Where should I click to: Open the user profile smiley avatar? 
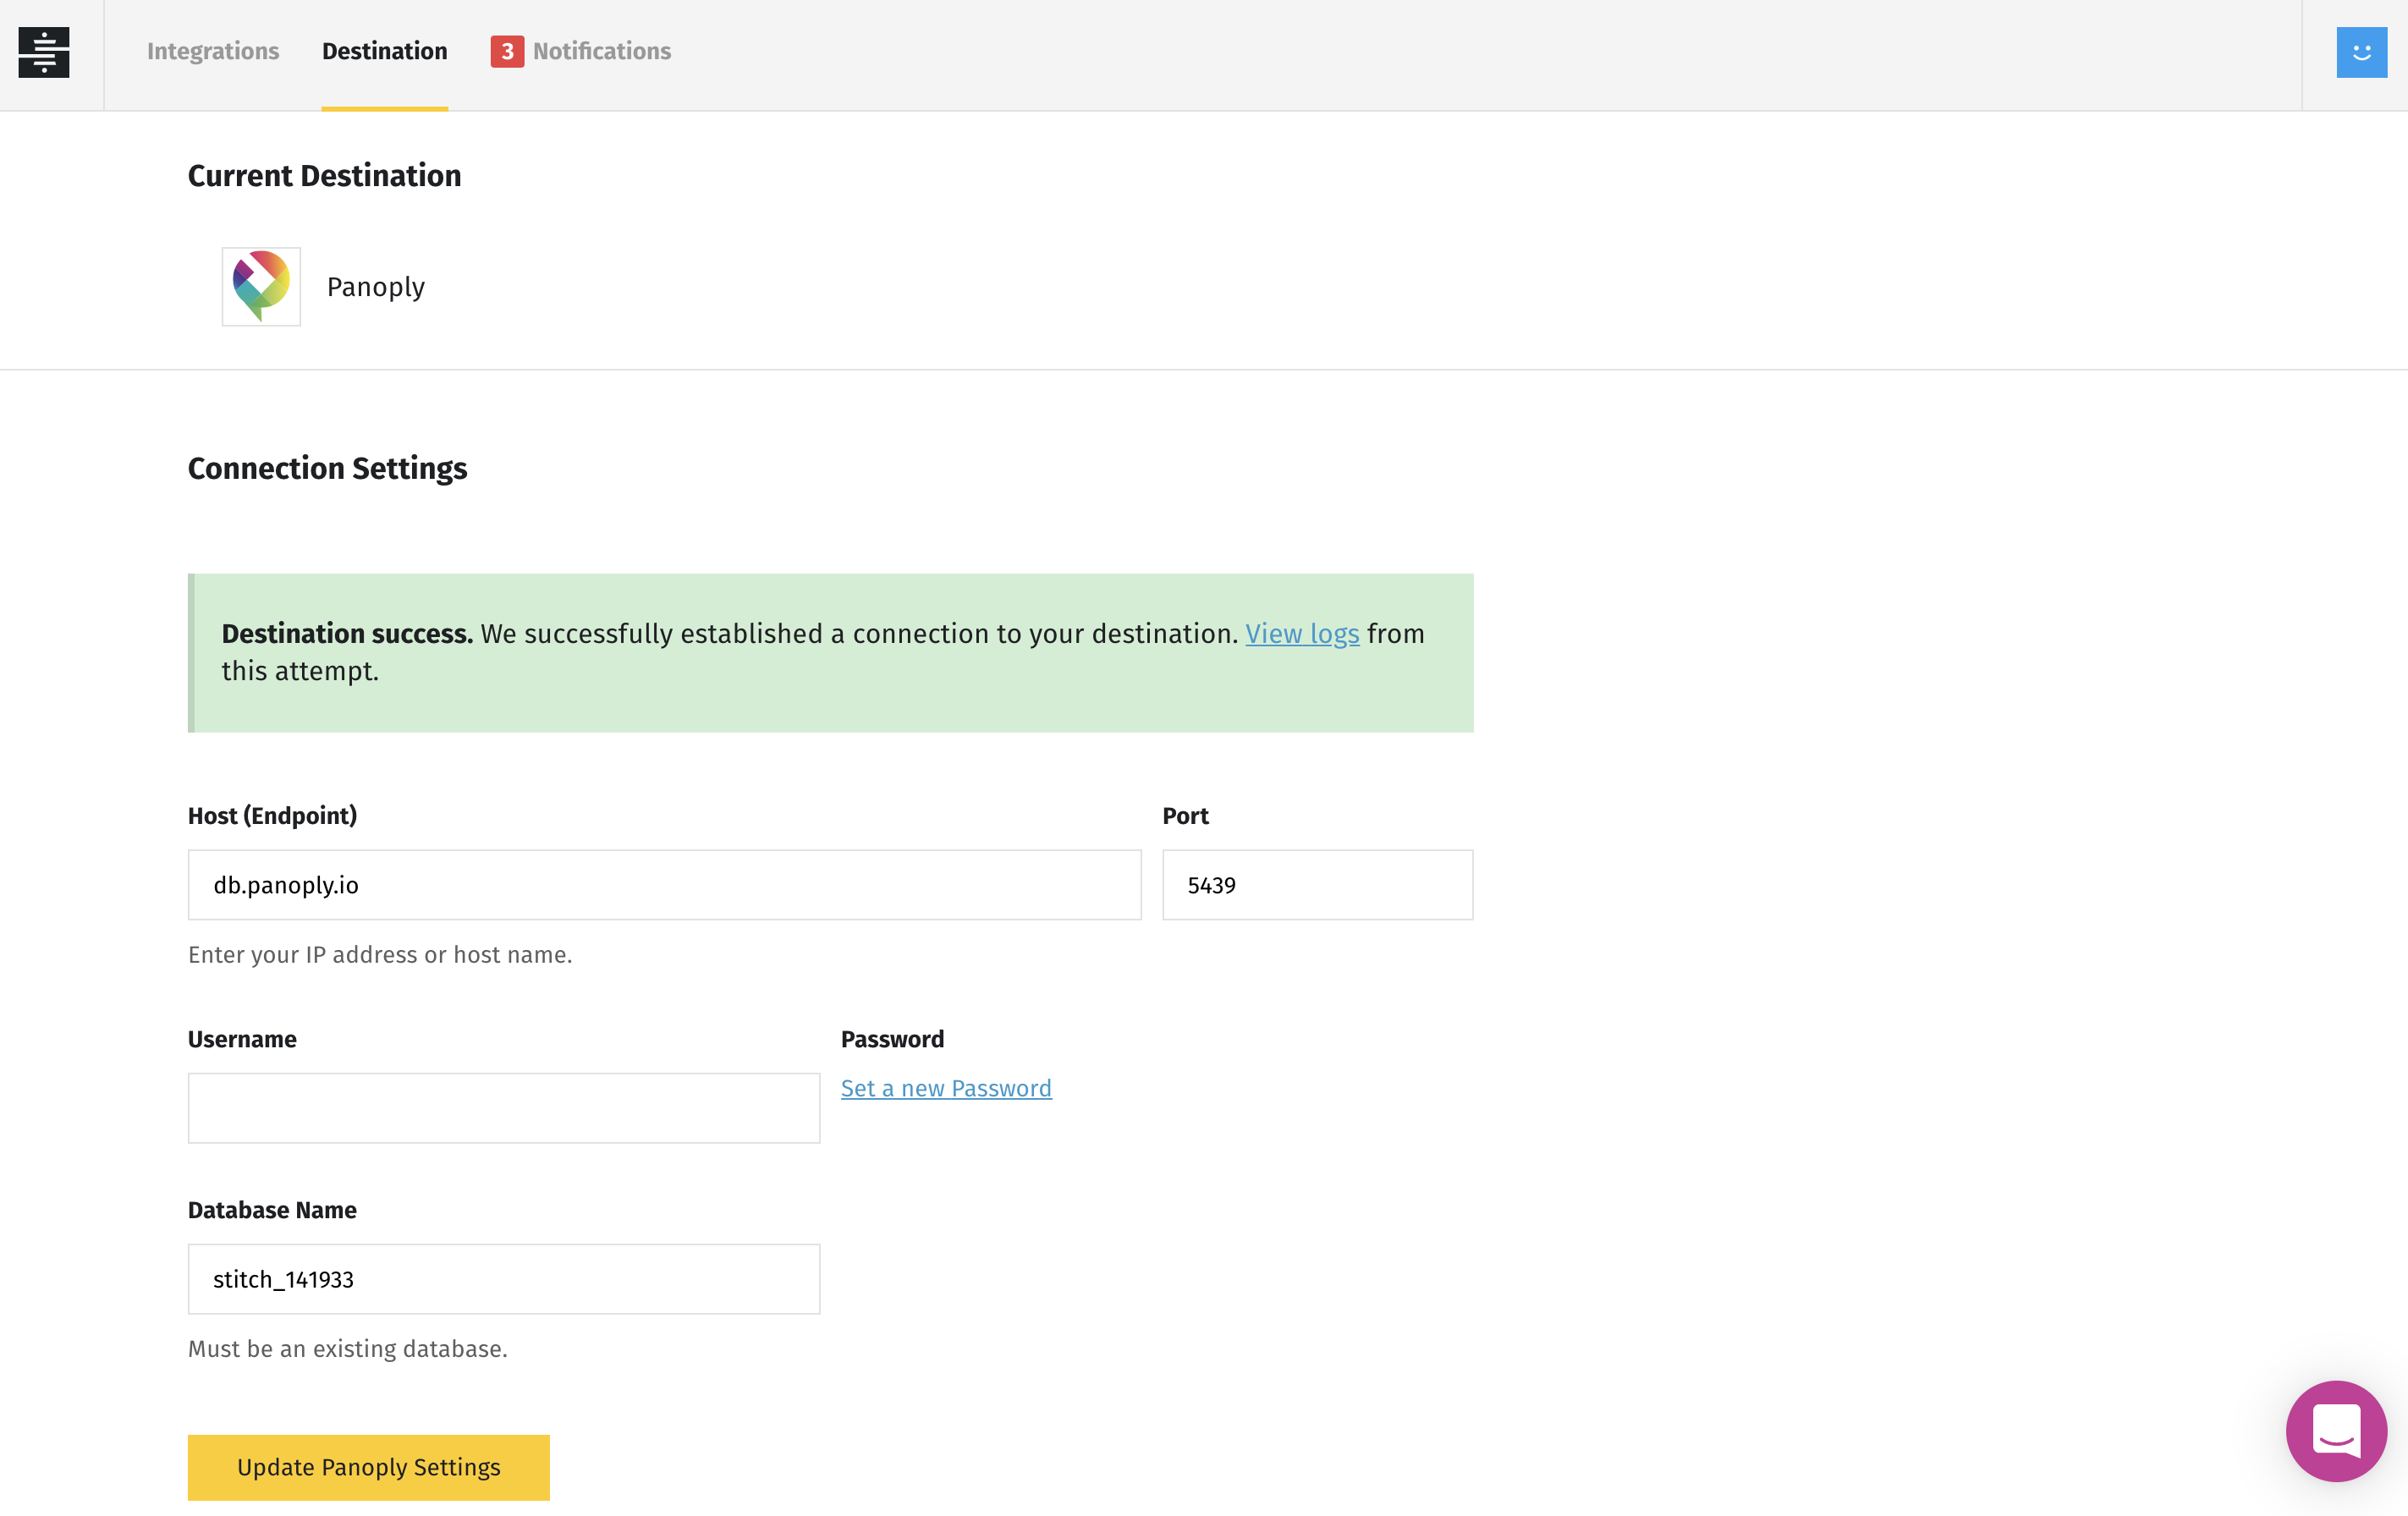[2361, 52]
